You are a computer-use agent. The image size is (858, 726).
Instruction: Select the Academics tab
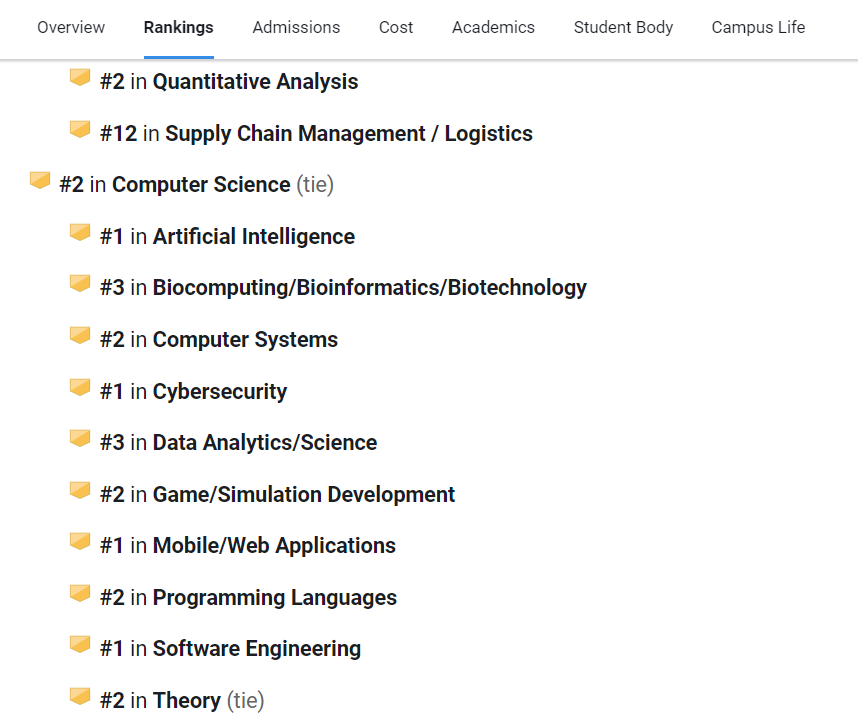pyautogui.click(x=493, y=27)
